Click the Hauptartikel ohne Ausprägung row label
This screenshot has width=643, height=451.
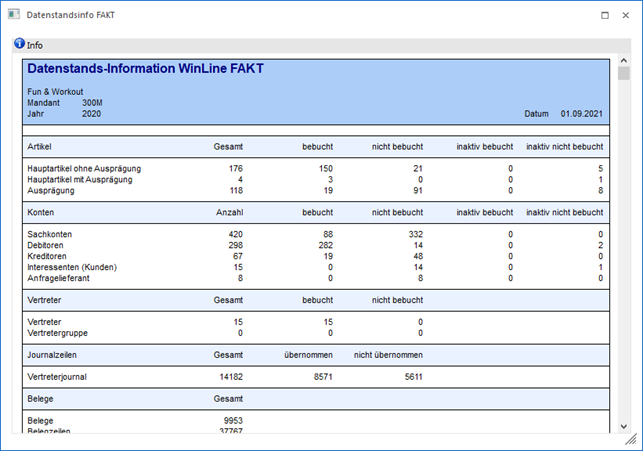point(84,168)
